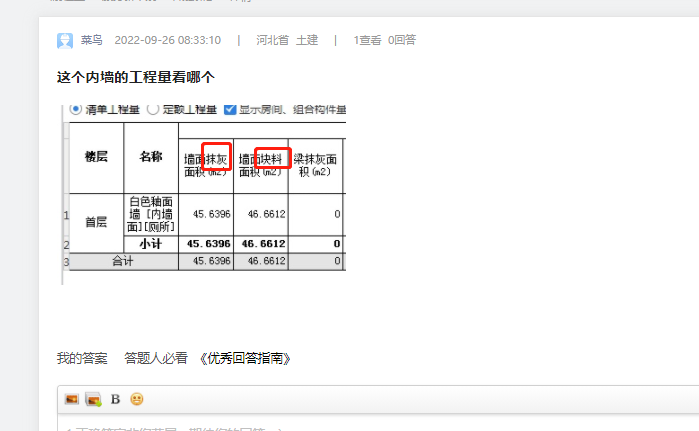
Task: Click the 首层 floor cell
Action: (96, 222)
